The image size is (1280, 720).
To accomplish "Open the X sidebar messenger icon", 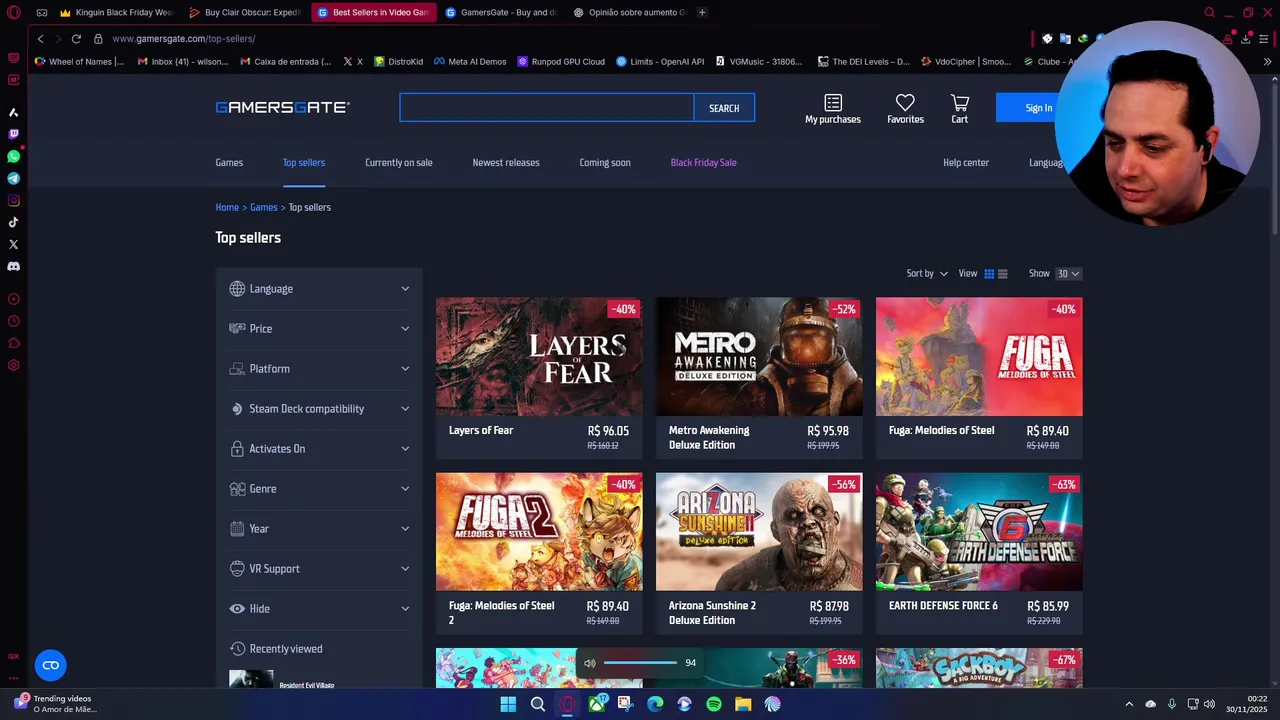I will click(x=13, y=244).
